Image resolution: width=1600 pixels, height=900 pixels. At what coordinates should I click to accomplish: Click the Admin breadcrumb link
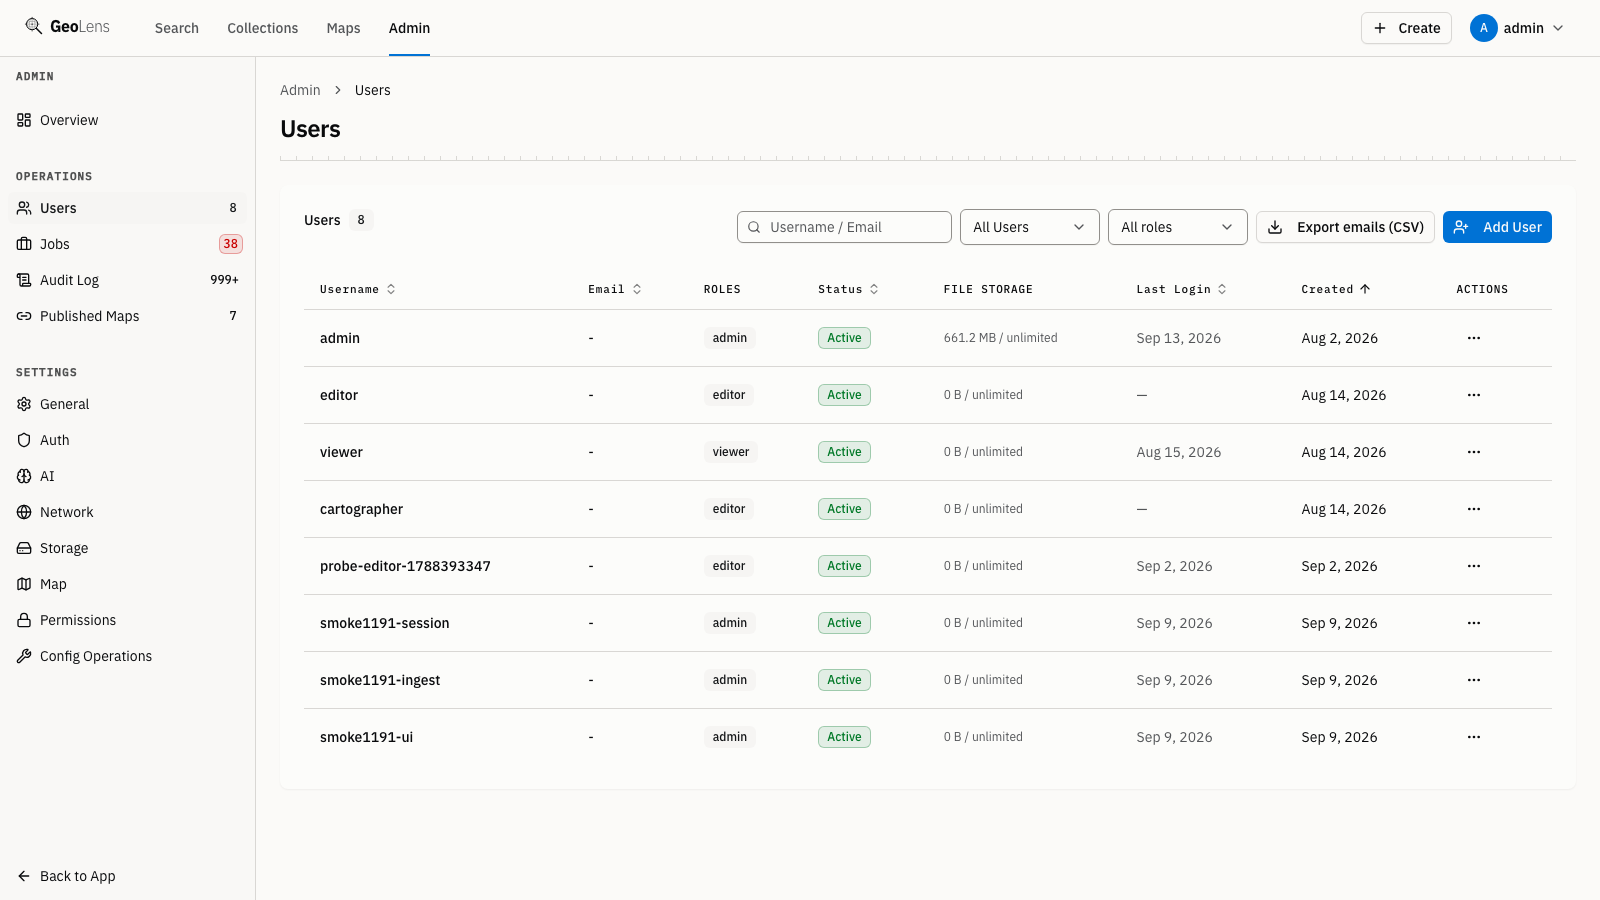300,90
